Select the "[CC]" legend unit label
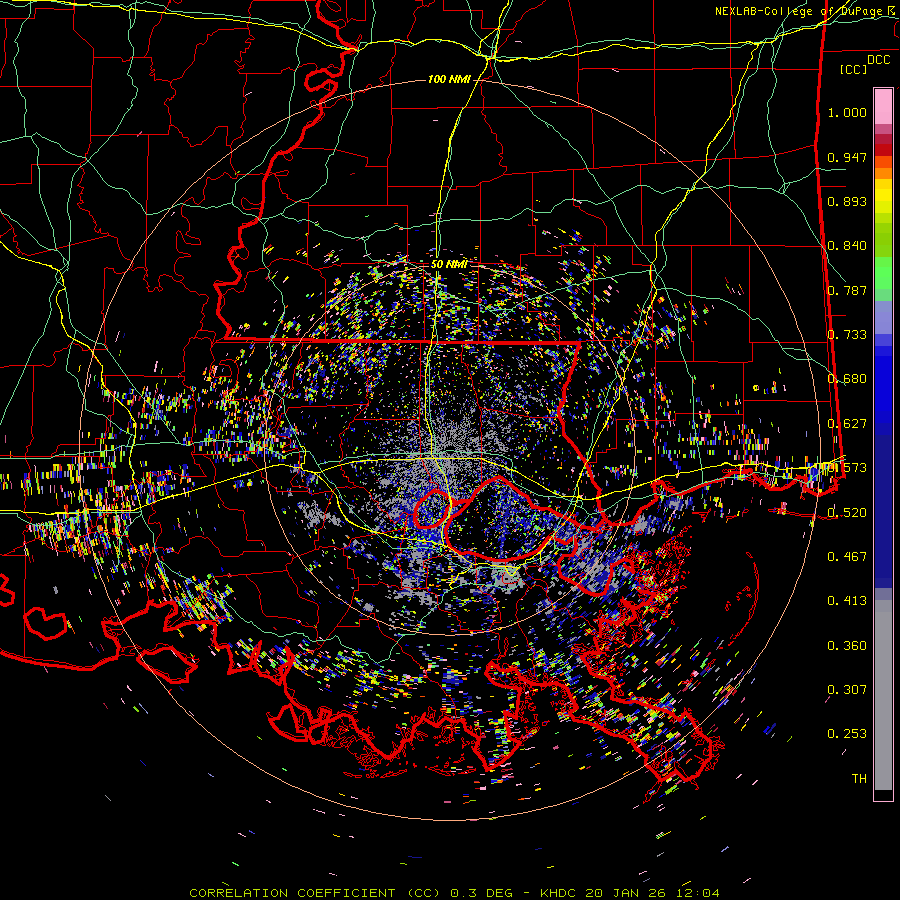 click(x=854, y=69)
